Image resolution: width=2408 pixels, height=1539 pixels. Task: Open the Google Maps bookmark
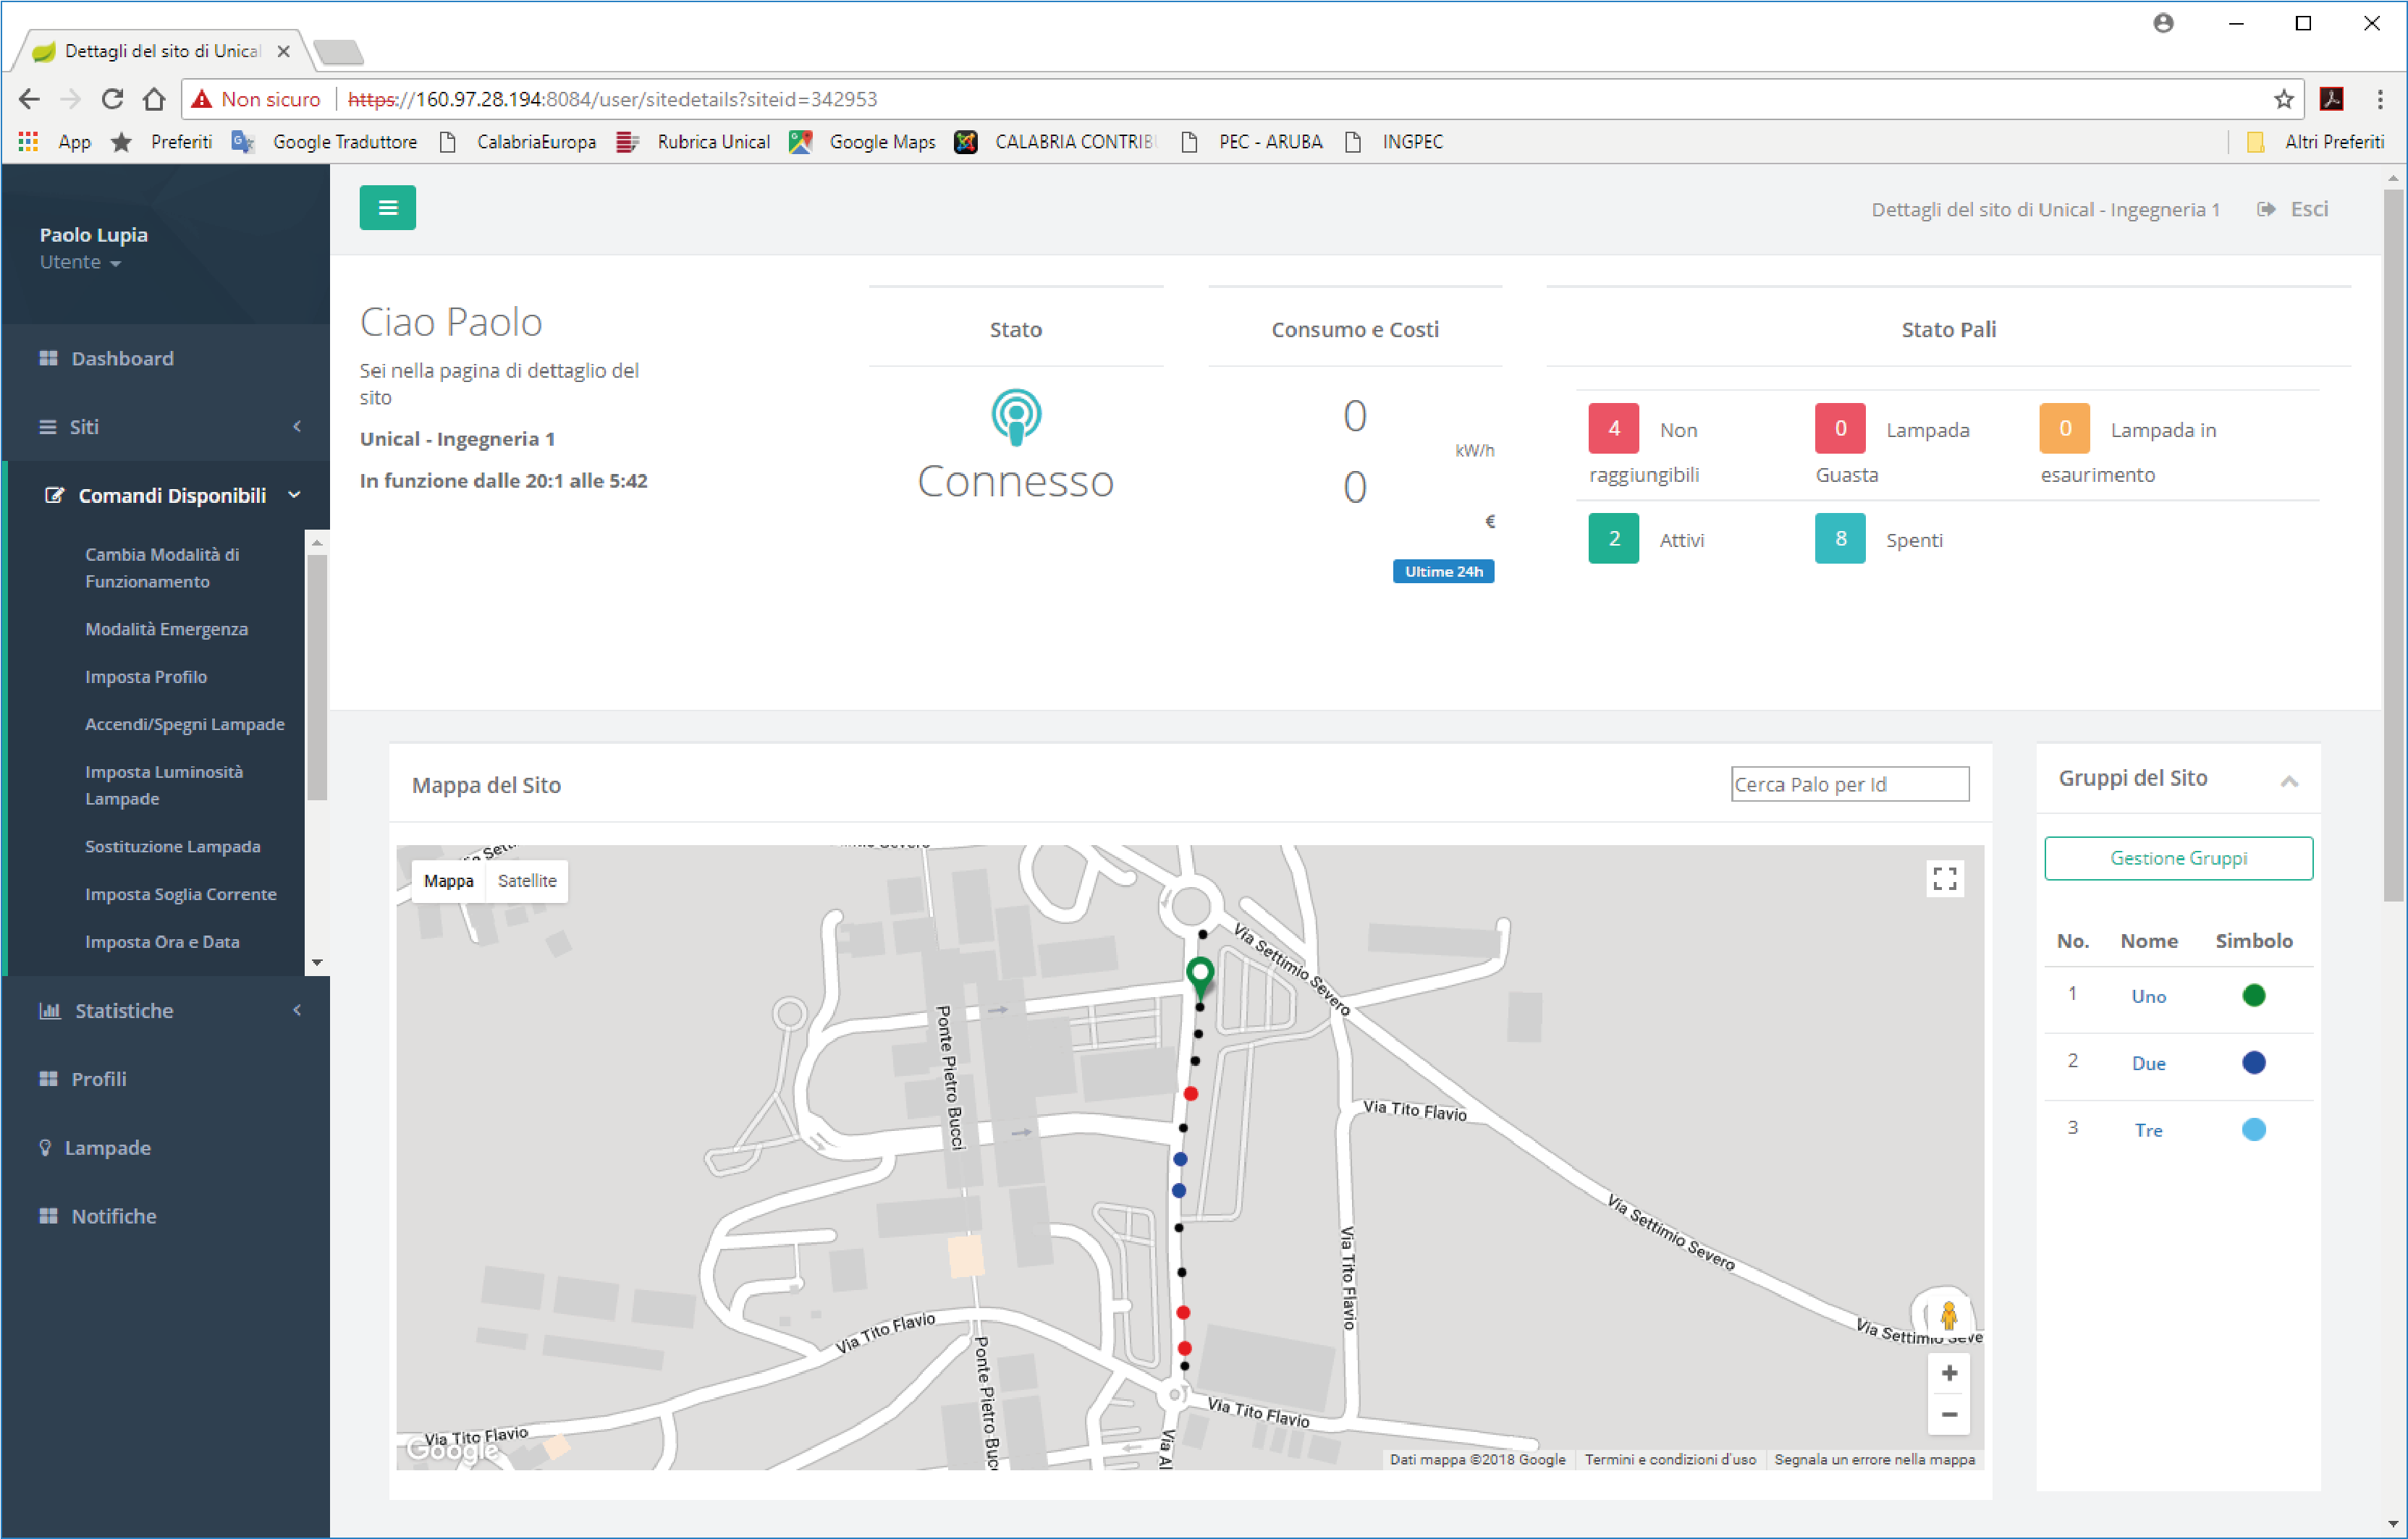tap(862, 142)
